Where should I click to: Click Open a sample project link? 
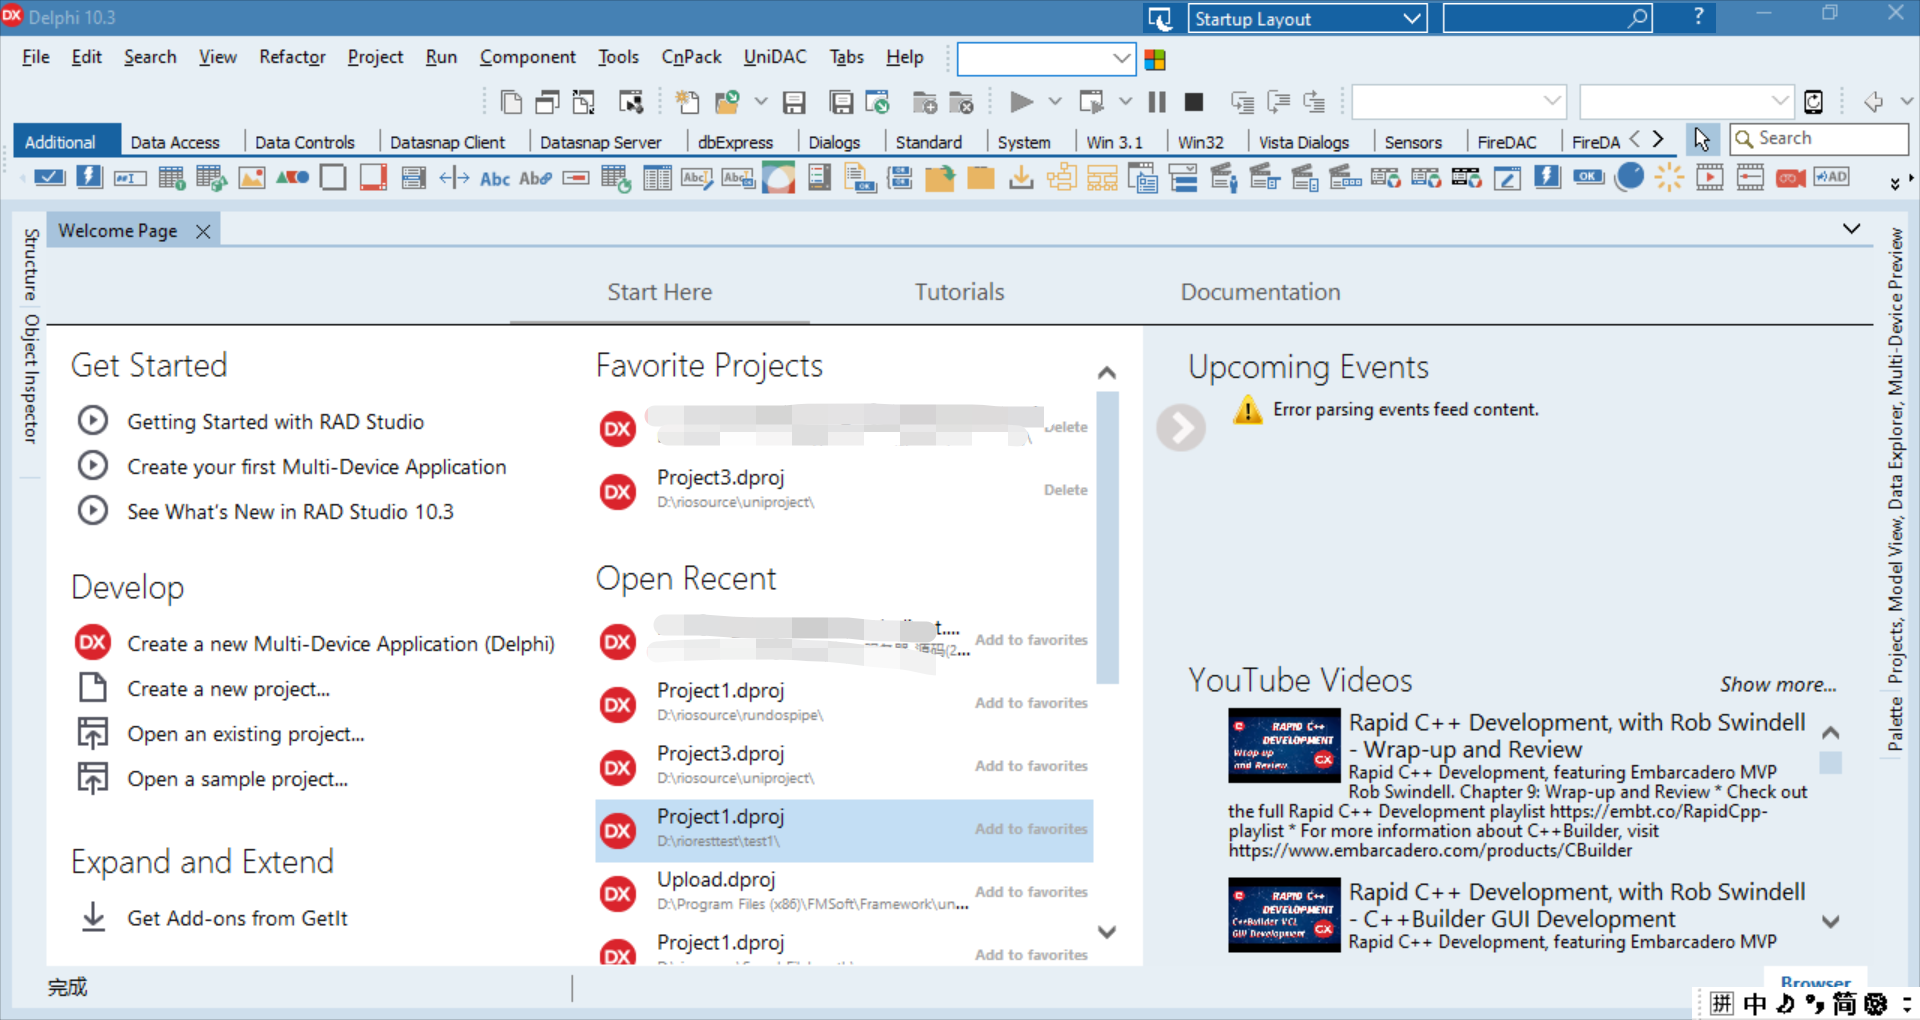[x=237, y=779]
